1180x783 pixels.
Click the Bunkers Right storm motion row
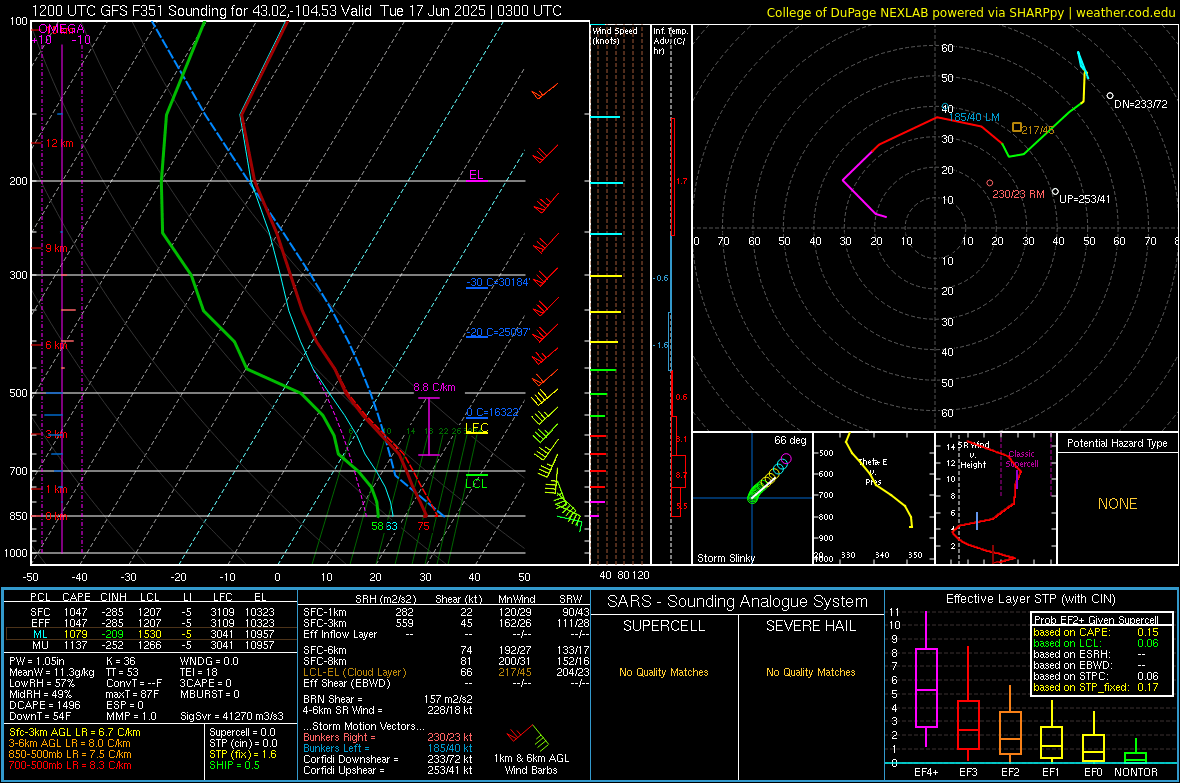388,737
